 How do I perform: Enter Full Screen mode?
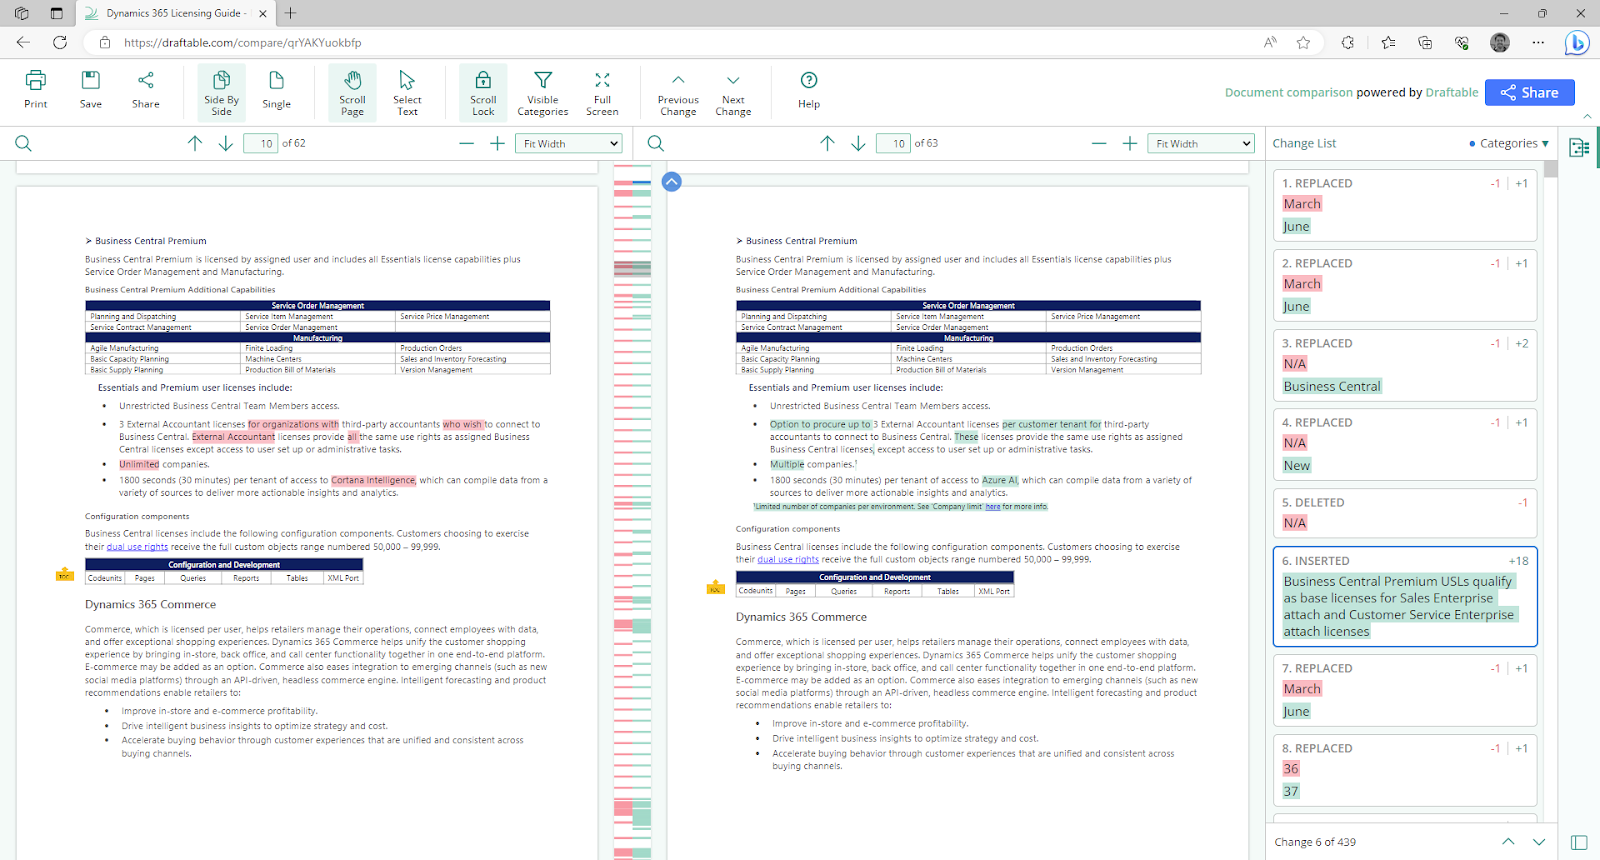602,93
